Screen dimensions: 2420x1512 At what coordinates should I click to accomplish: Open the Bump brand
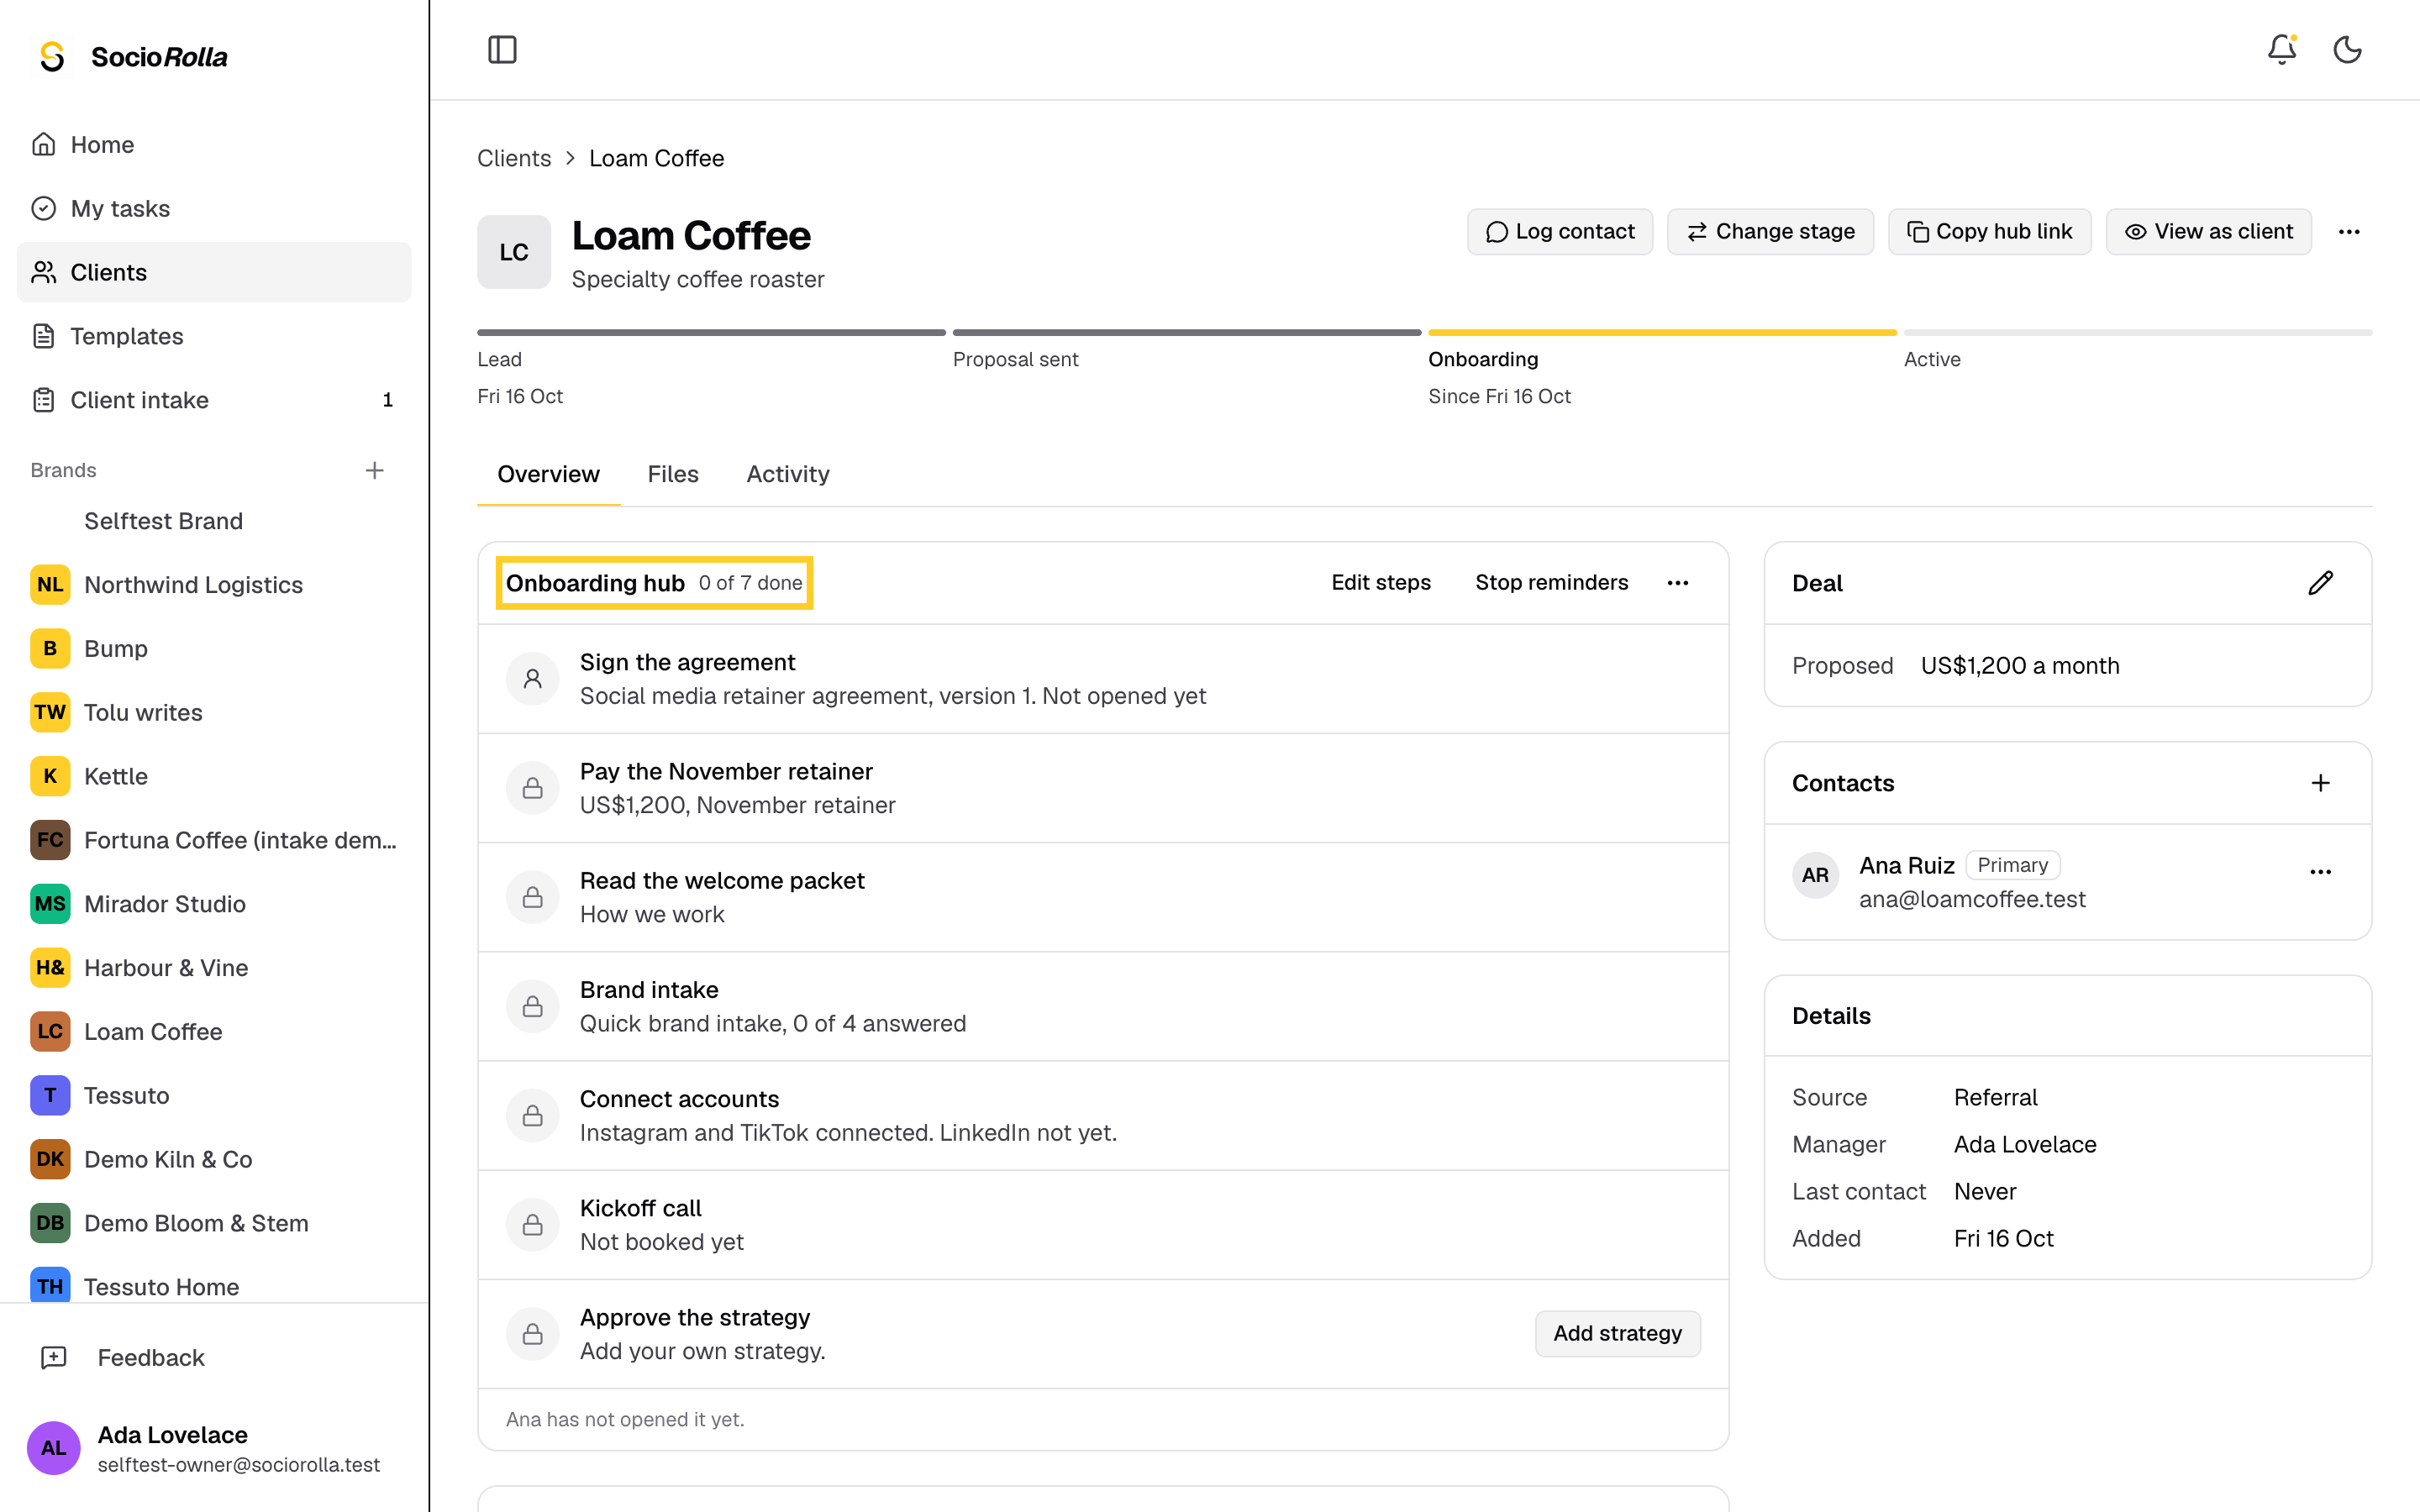(214, 648)
